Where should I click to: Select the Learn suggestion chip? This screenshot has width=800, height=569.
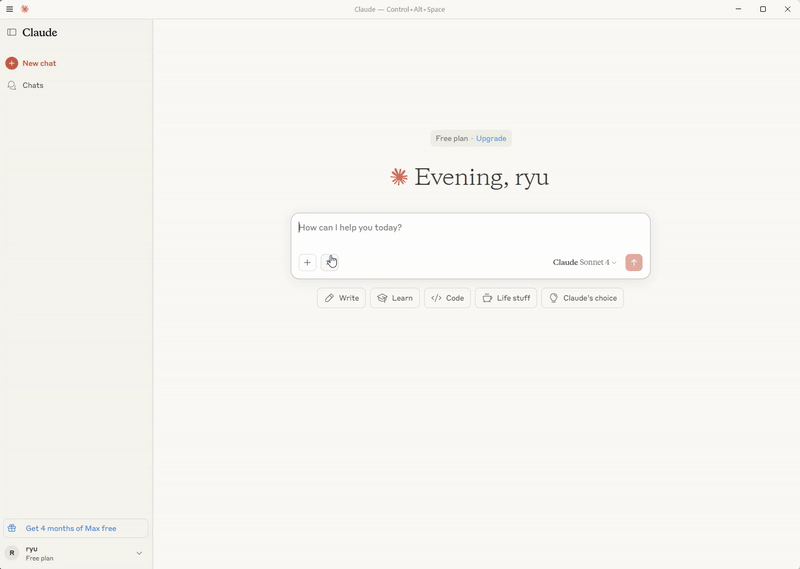pyautogui.click(x=394, y=298)
